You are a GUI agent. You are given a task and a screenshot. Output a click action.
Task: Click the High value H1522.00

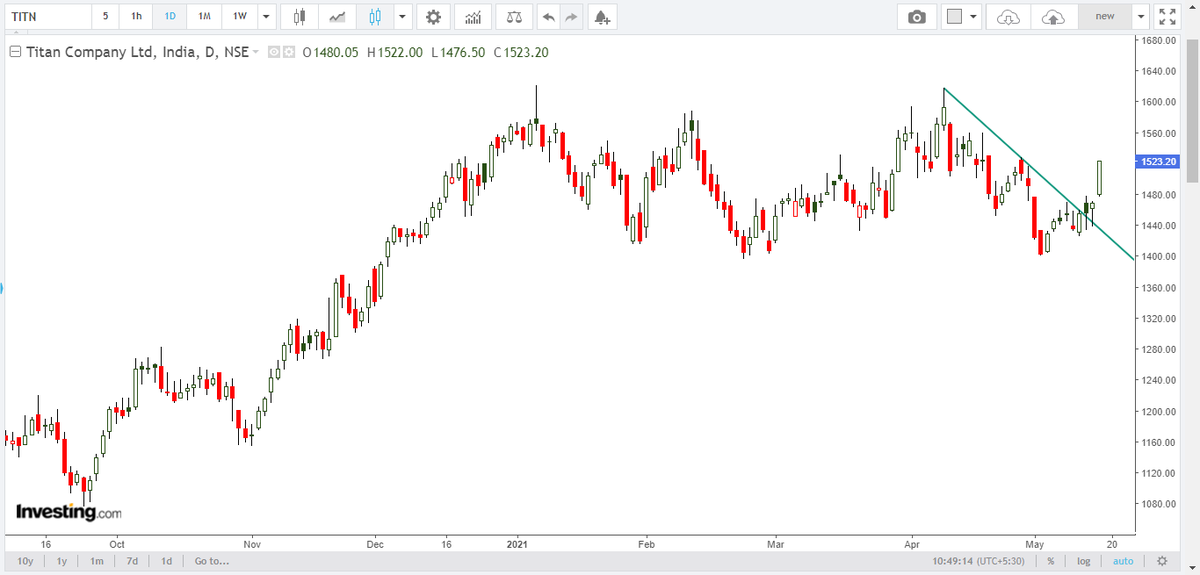(393, 52)
